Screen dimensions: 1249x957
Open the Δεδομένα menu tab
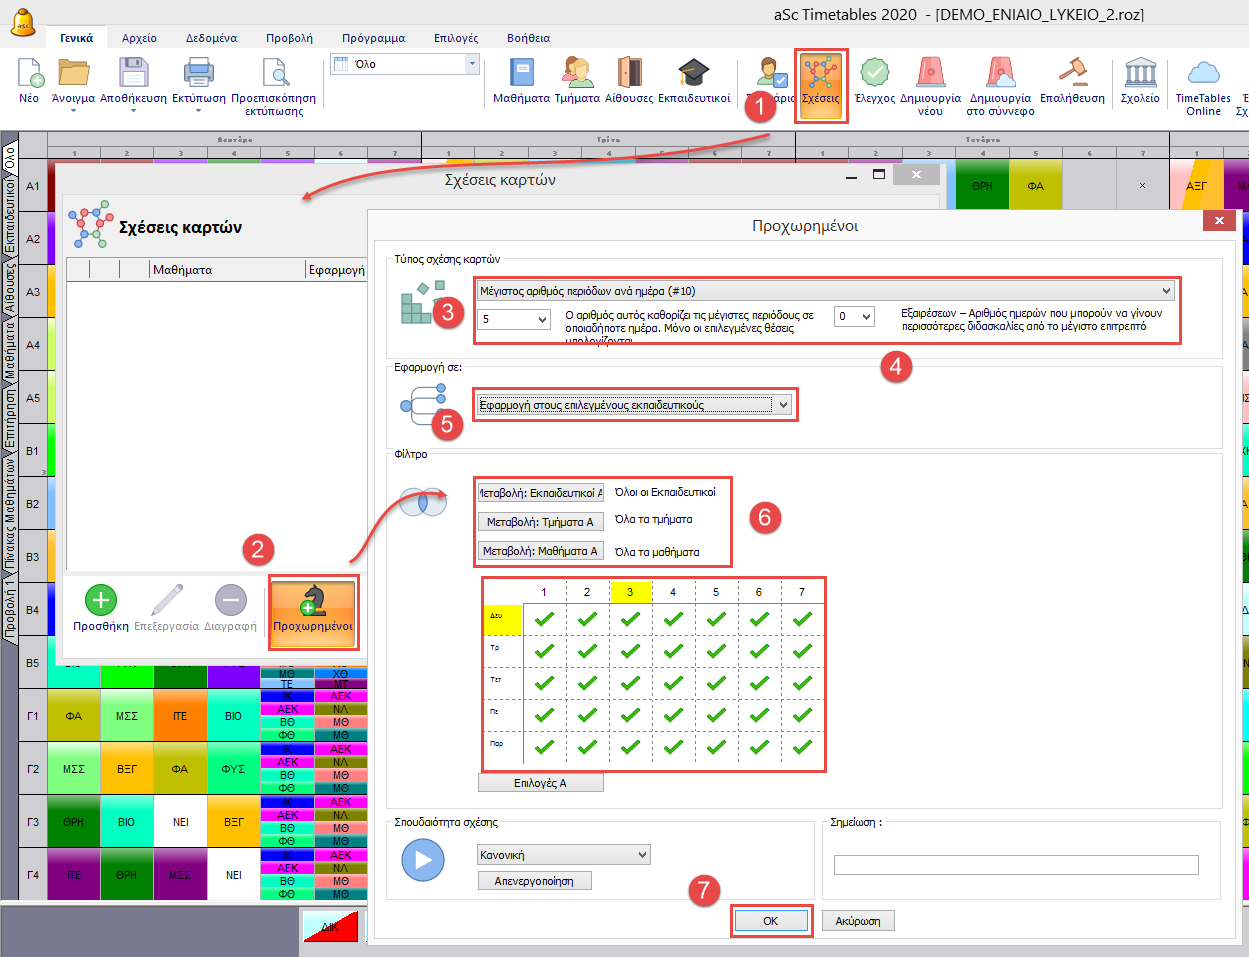click(x=211, y=38)
